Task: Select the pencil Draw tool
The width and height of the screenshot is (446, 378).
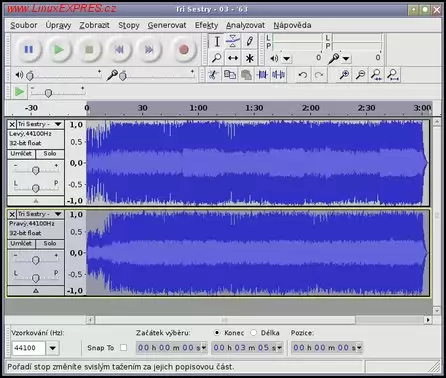Action: [249, 41]
